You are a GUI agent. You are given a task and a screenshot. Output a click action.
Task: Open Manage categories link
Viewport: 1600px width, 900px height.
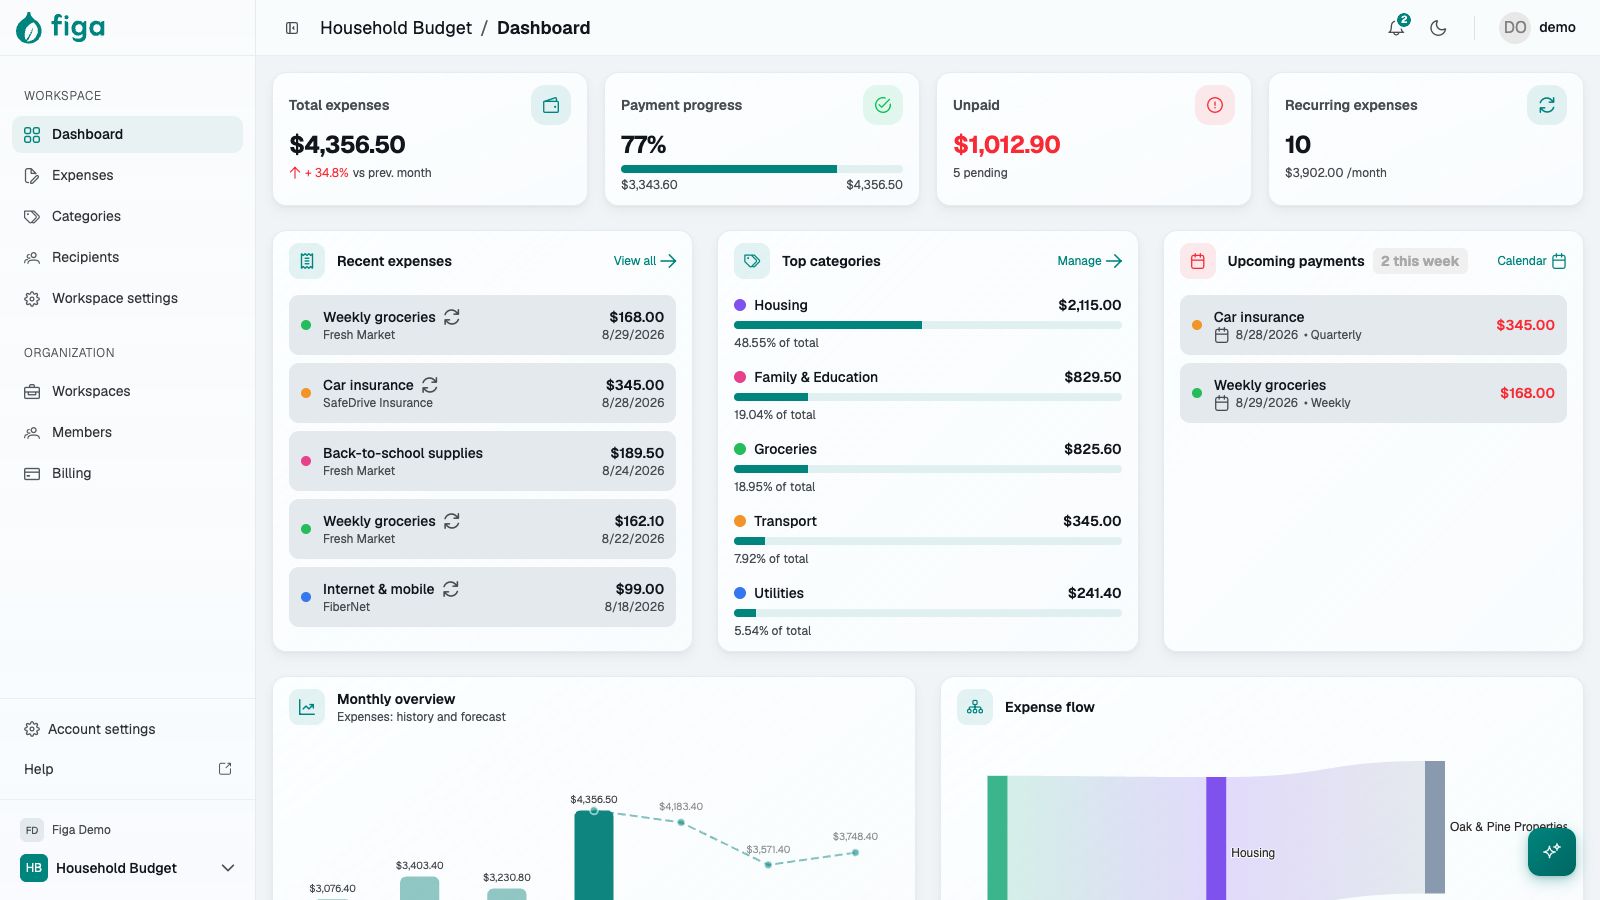pos(1090,261)
